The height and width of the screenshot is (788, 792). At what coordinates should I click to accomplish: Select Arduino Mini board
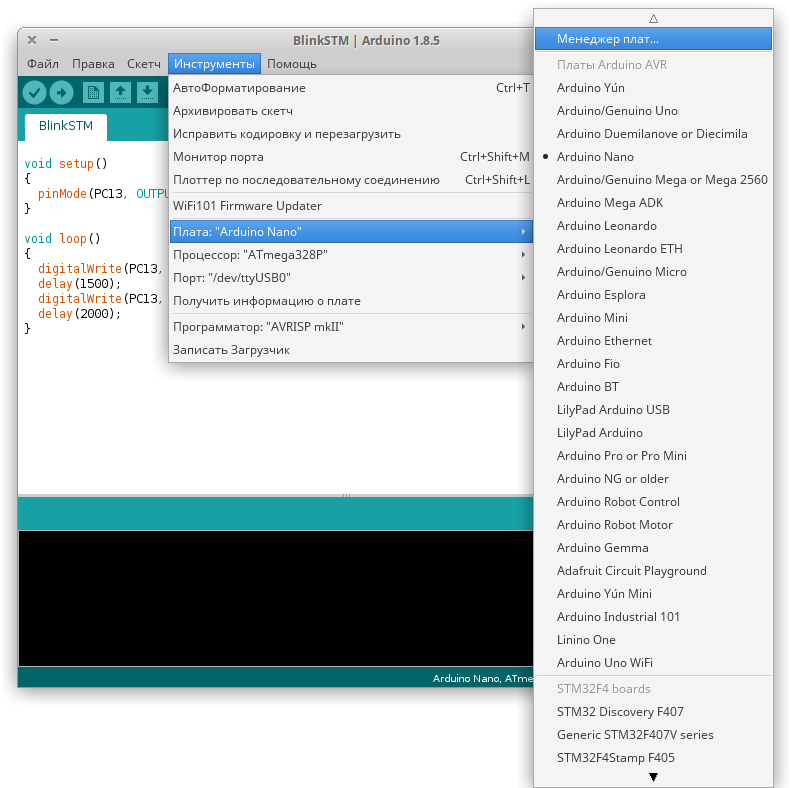(653, 318)
